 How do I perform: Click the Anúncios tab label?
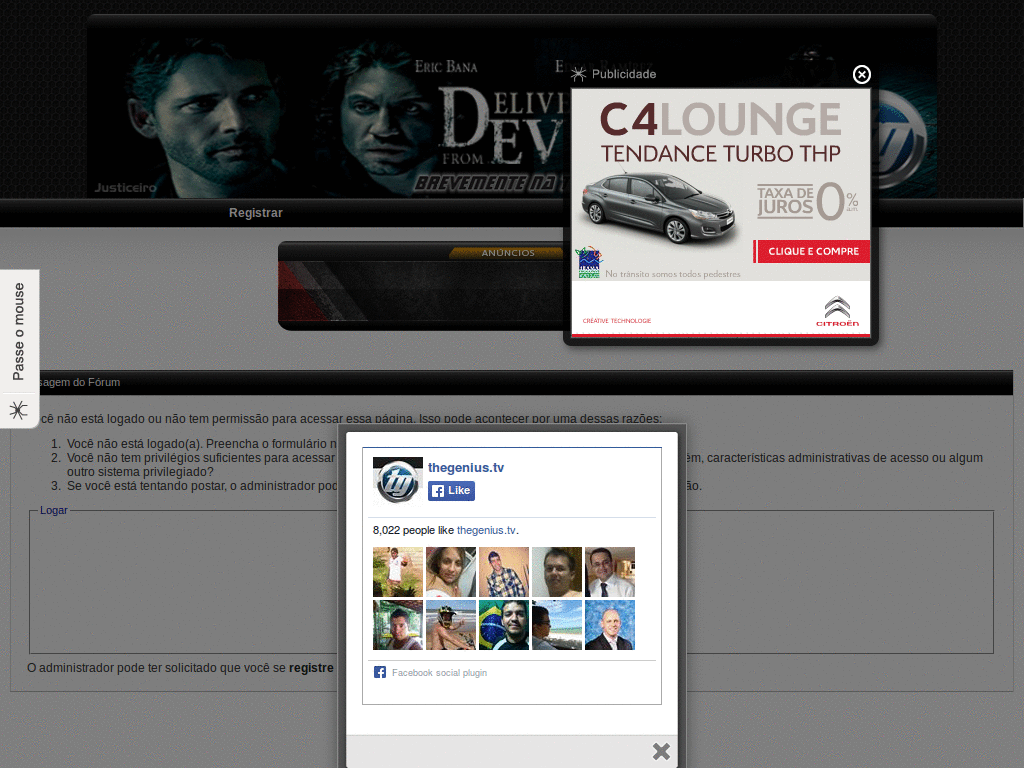coord(508,253)
